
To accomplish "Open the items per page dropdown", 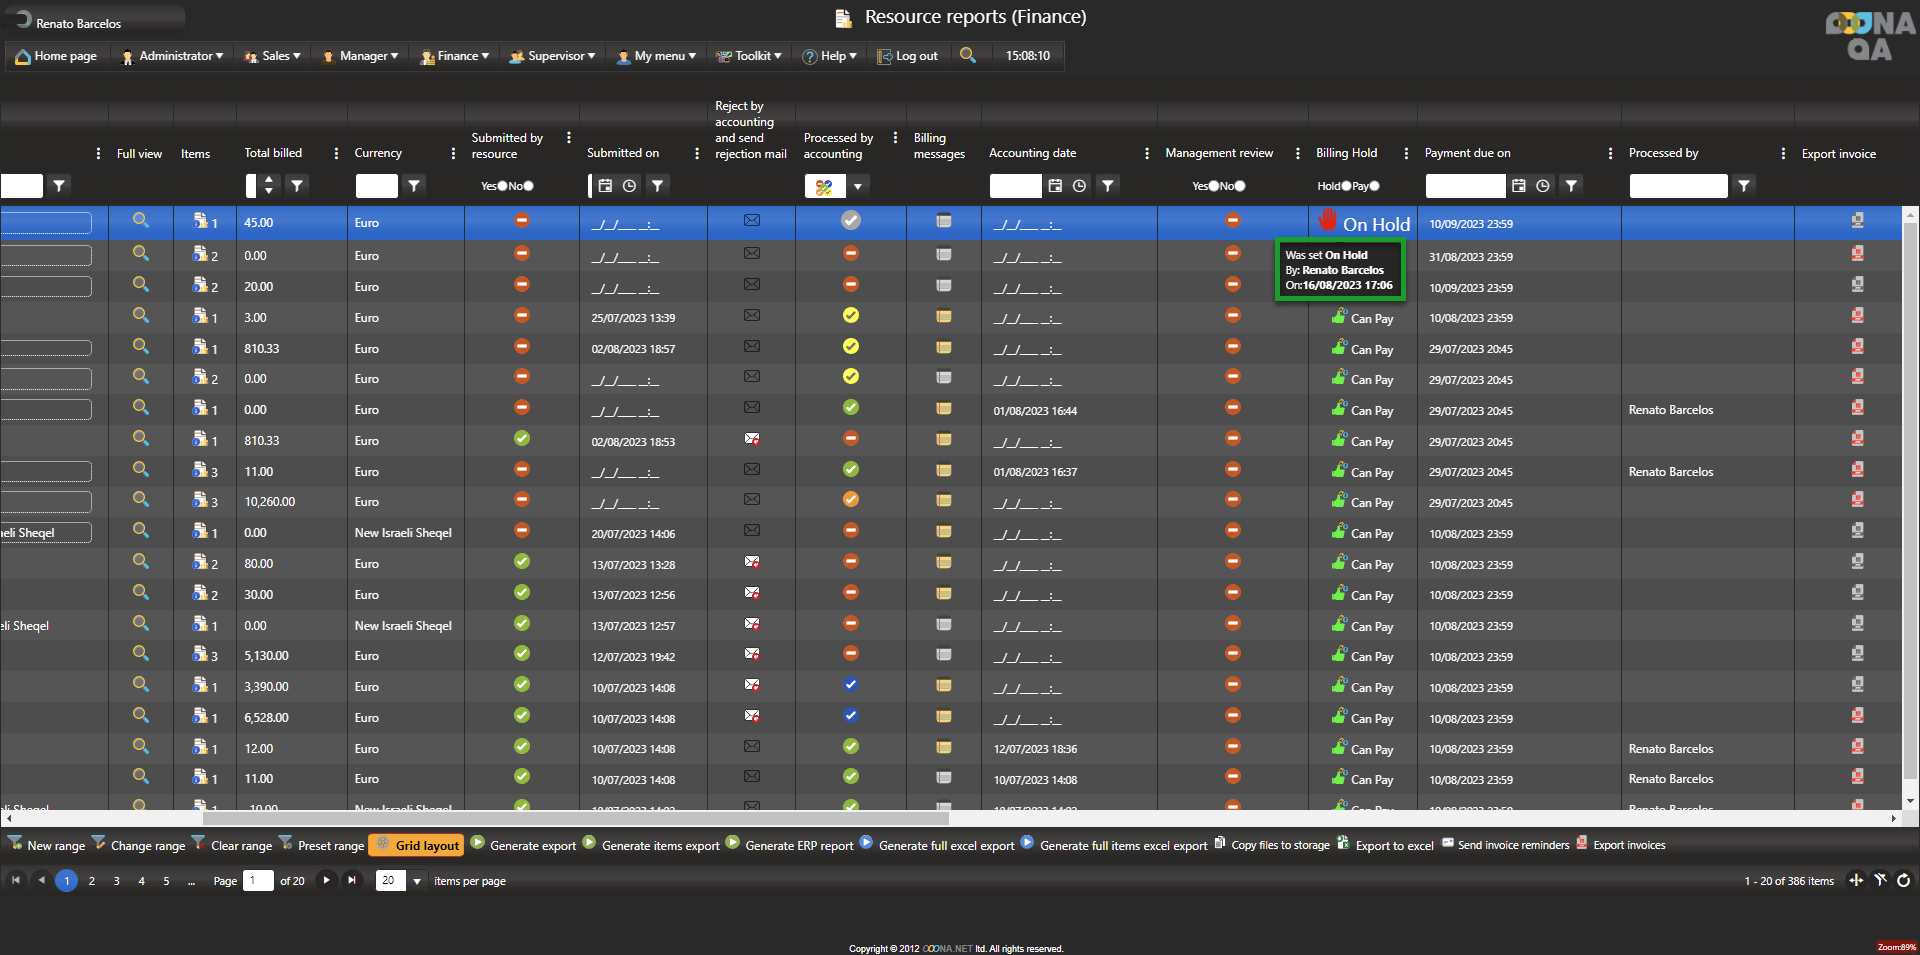I will pos(417,881).
